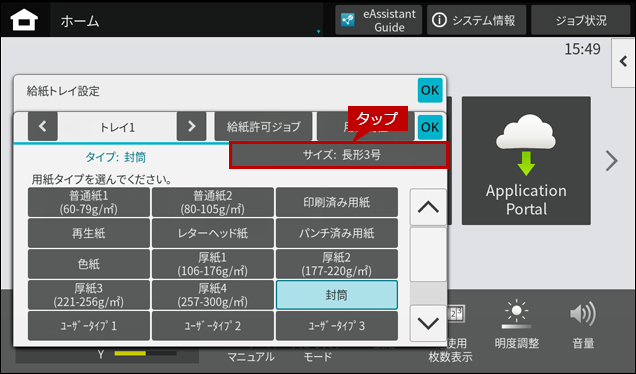This screenshot has height=374, width=636.
Task: Collapse the side panel arrow near the clock
Action: pos(623,62)
